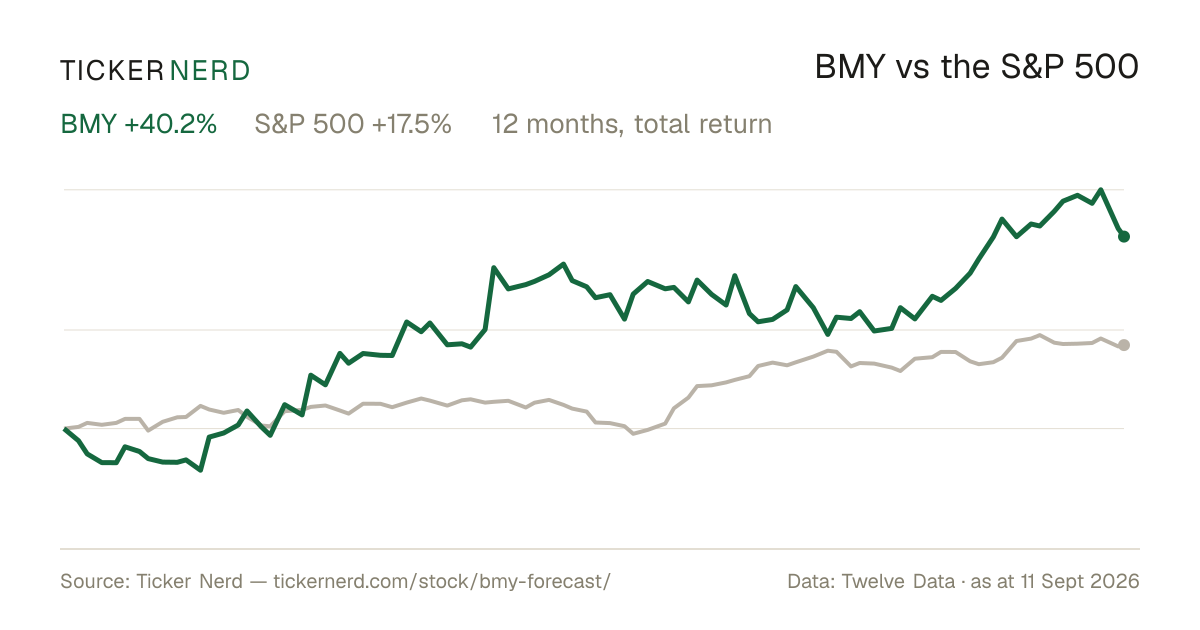
Task: Click the chart title BMY vs the S&P 500
Action: tap(977, 68)
